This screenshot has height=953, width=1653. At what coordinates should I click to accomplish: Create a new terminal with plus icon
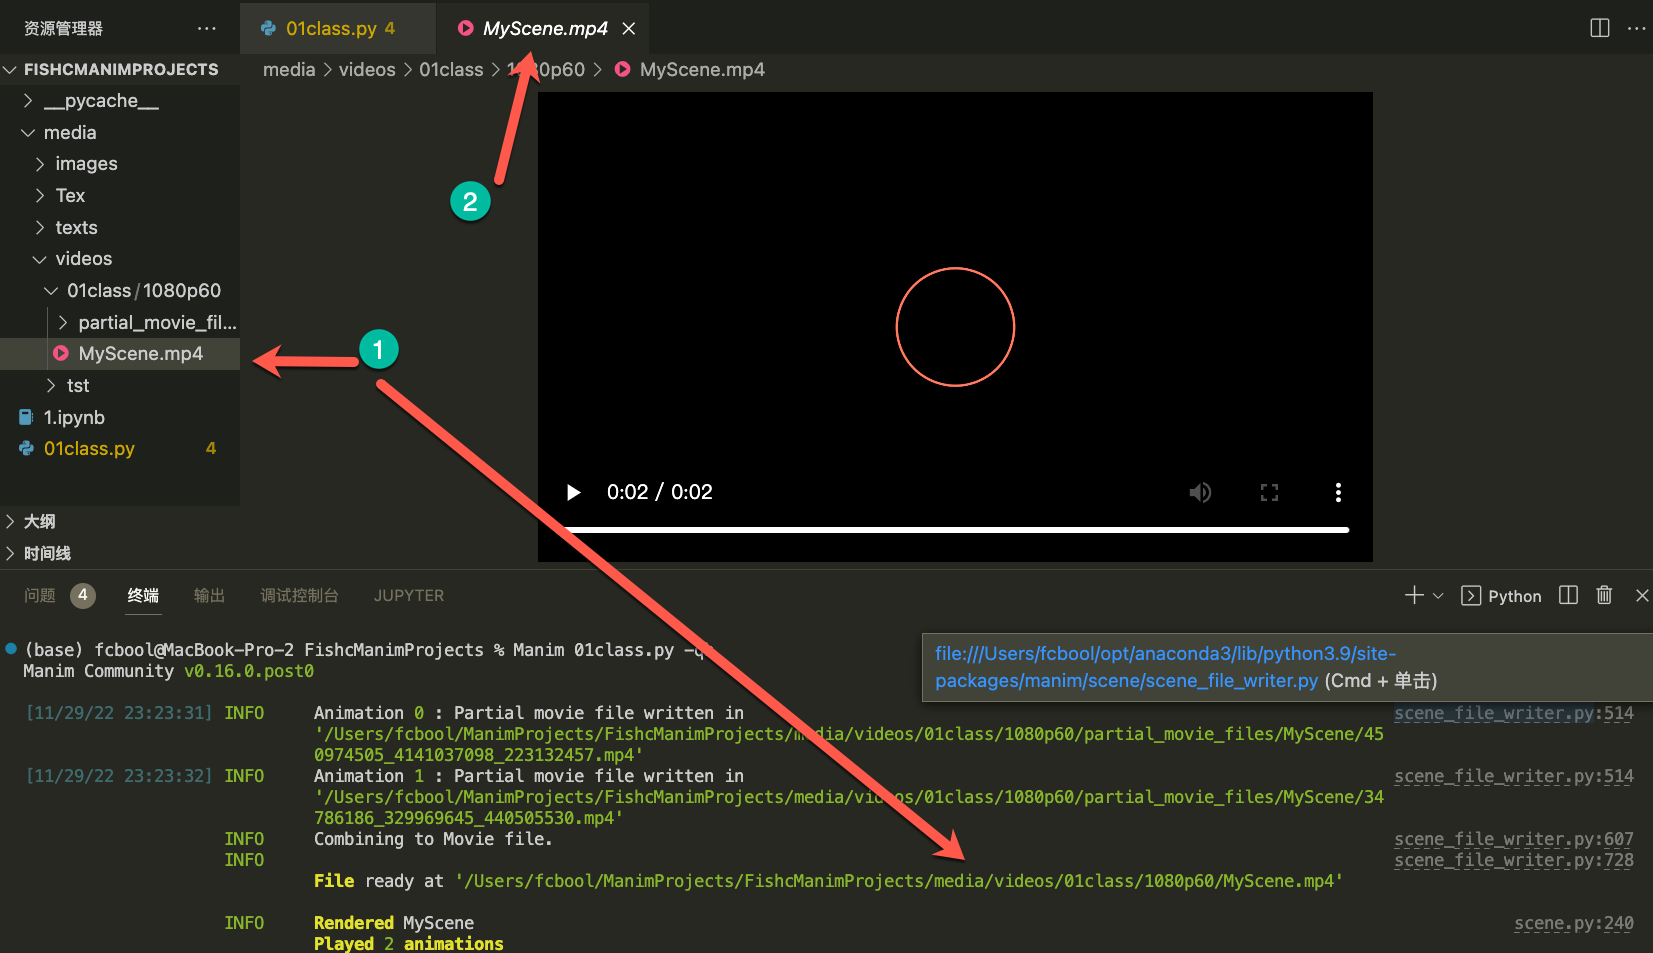click(x=1414, y=596)
